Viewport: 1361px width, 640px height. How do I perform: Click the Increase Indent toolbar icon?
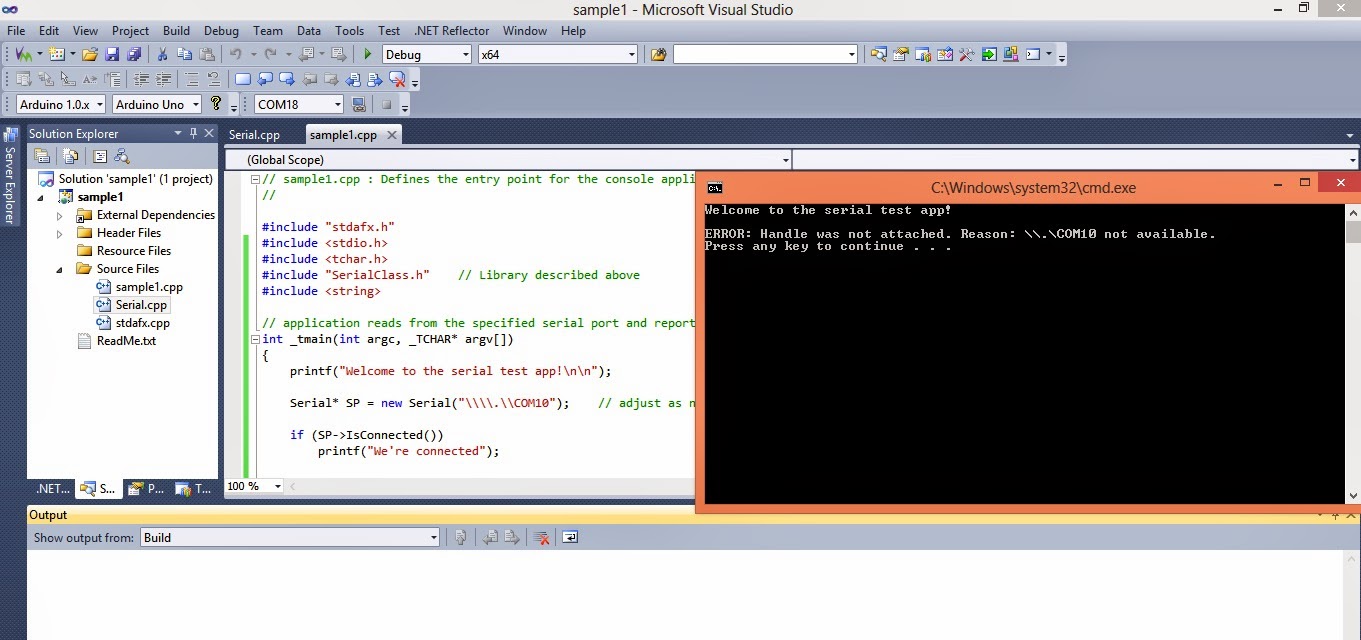tap(163, 79)
